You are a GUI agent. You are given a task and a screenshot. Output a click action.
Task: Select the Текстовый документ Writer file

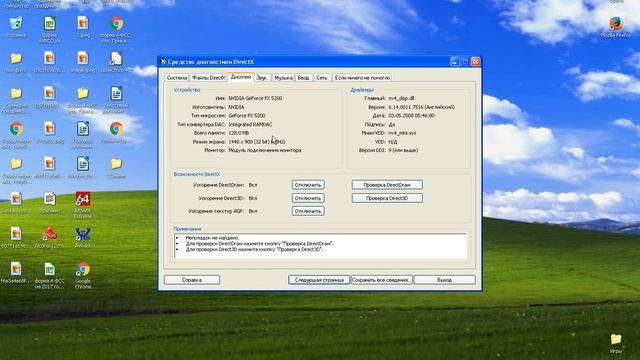click(116, 93)
